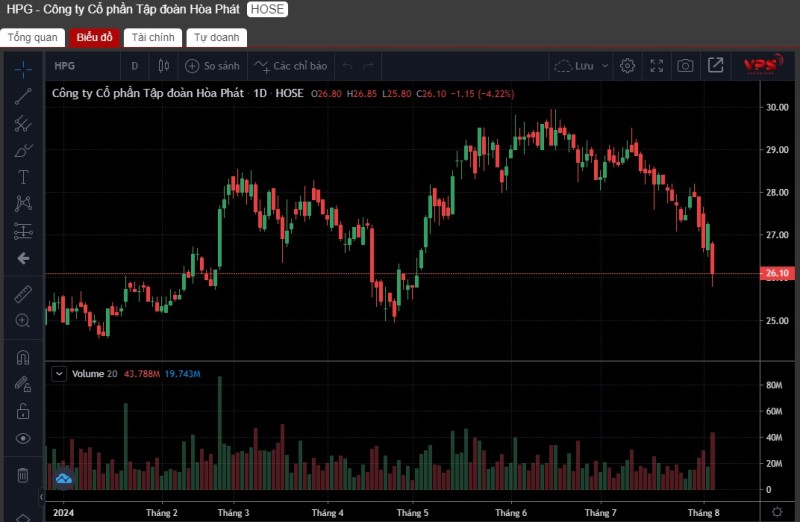Click the Tháng 8 time axis label
Image resolution: width=800 pixels, height=522 pixels.
point(703,512)
